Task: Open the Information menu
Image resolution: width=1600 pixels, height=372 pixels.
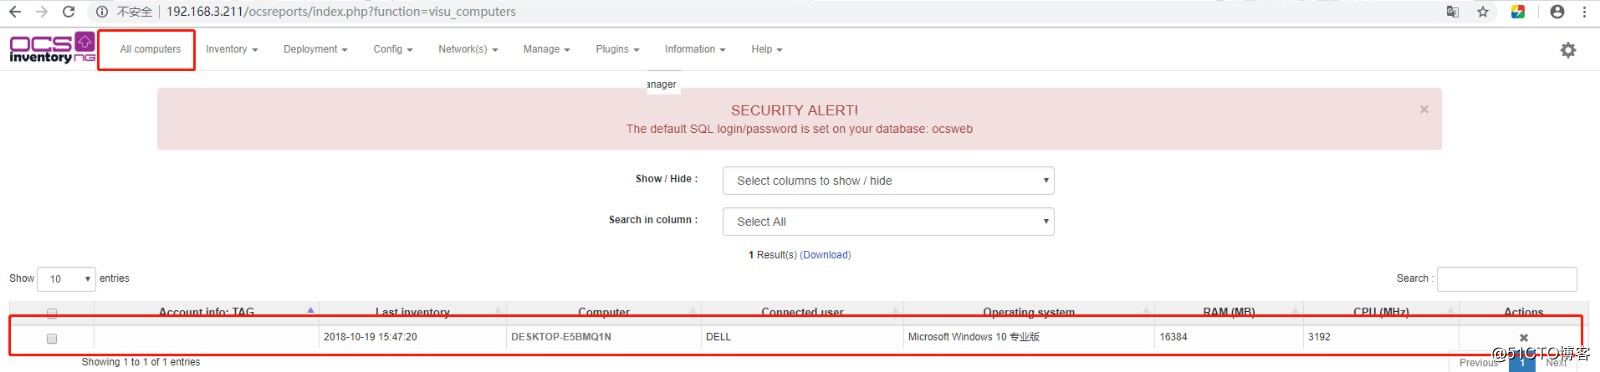Action: click(x=695, y=49)
